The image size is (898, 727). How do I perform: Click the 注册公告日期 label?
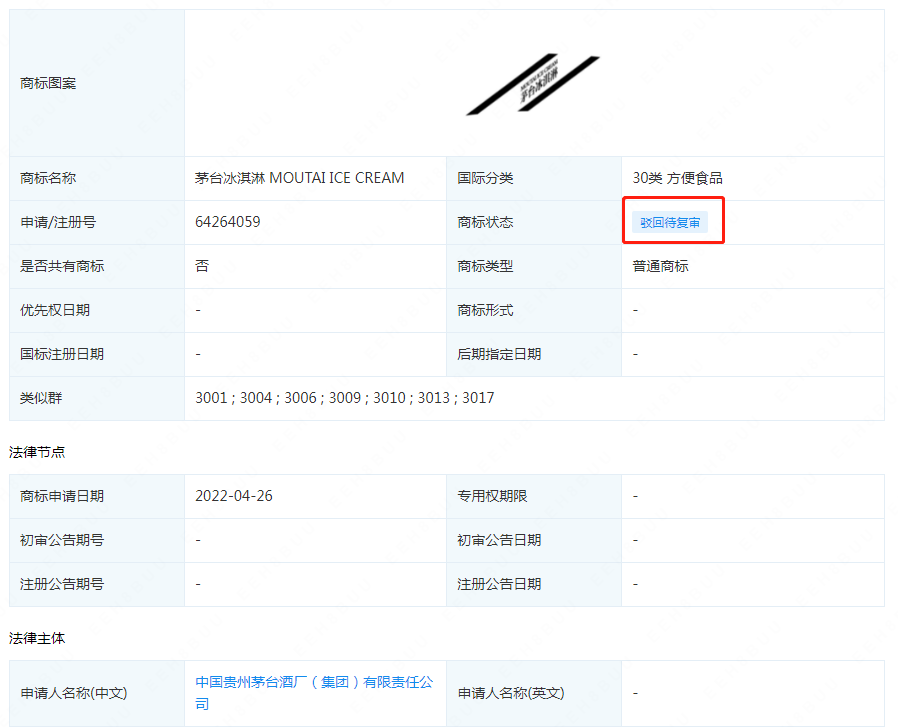[x=499, y=584]
